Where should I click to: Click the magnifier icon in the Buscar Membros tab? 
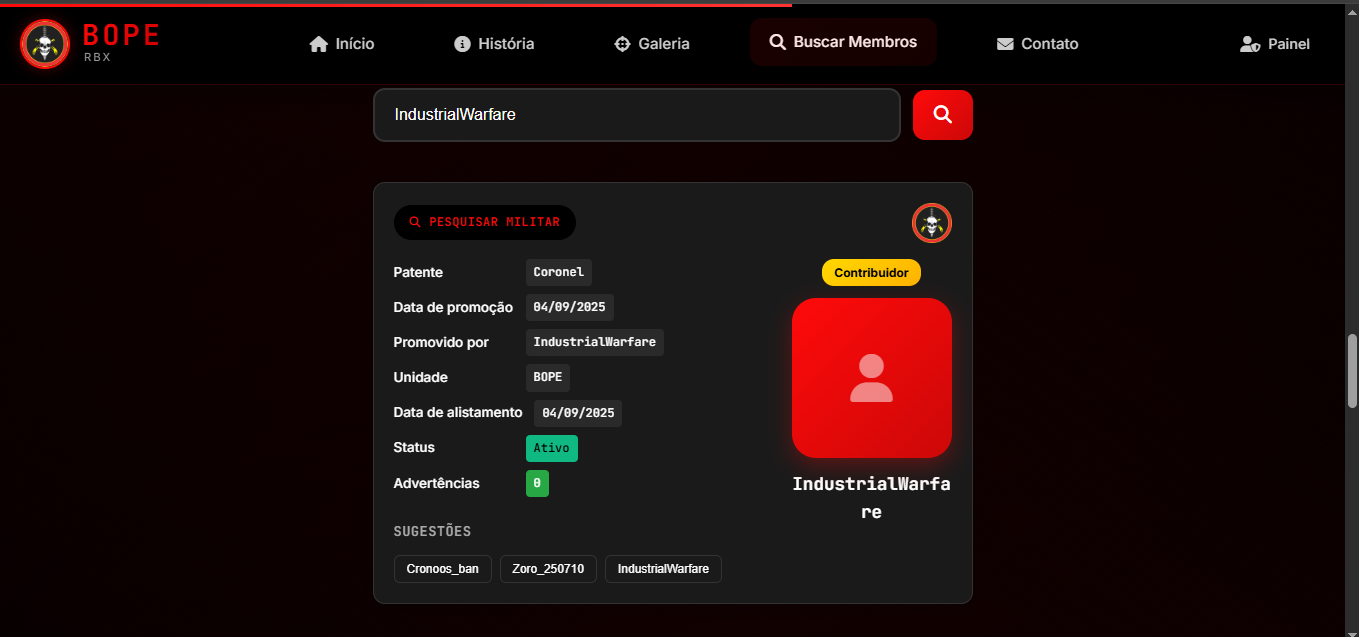tap(777, 42)
